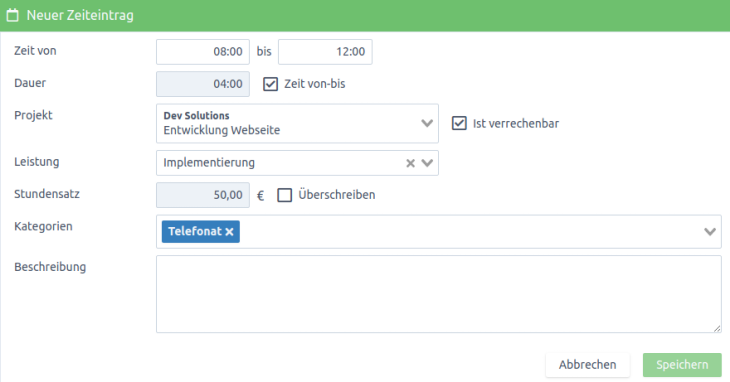Uncheck Ist verrechenbar

459,123
